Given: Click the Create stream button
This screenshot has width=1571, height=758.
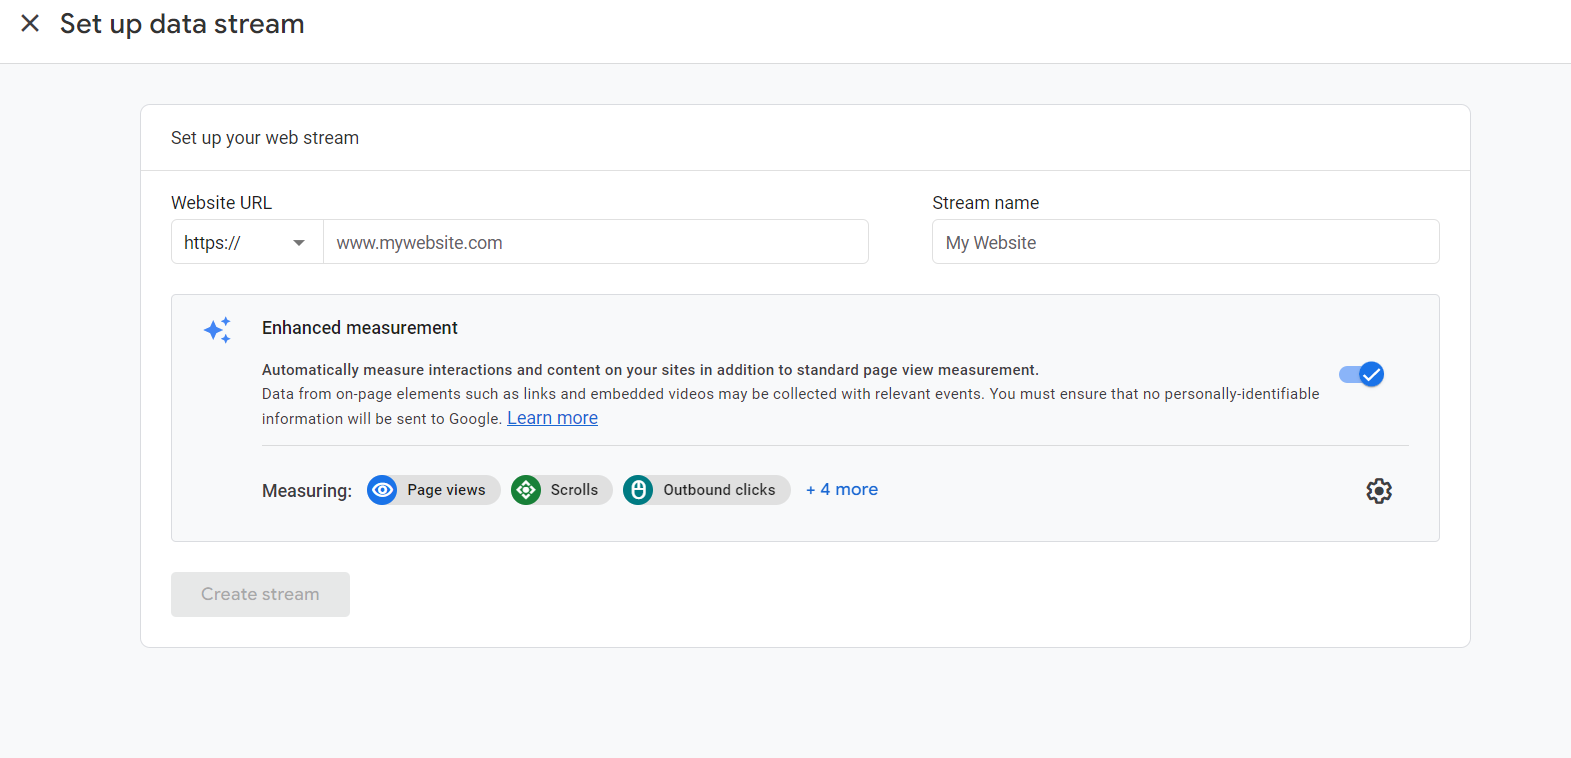Looking at the screenshot, I should coord(260,594).
